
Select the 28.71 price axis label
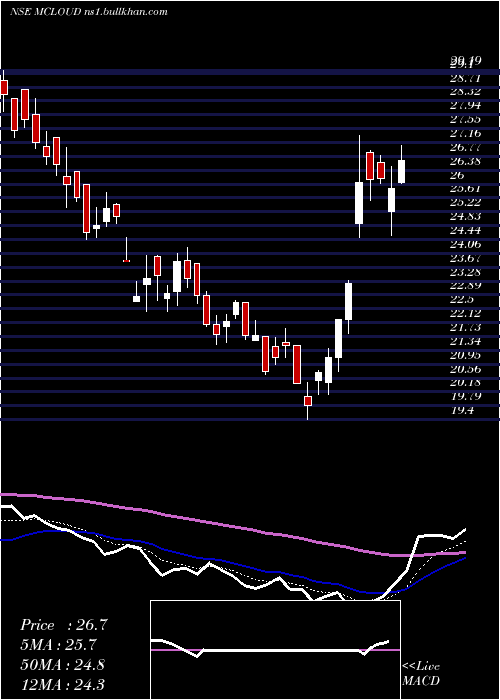pyautogui.click(x=465, y=79)
